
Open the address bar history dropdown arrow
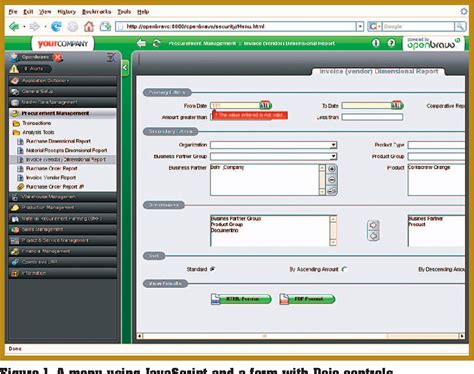360,26
